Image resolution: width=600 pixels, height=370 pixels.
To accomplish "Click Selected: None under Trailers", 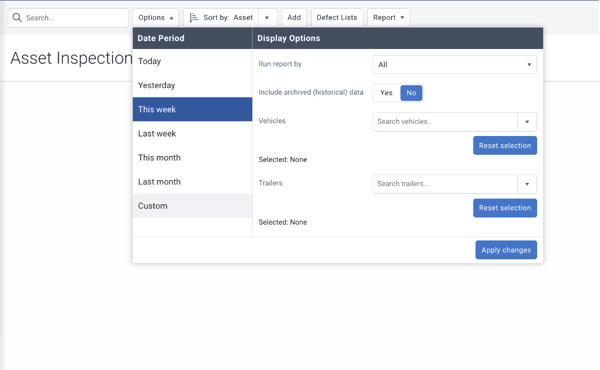I will [x=282, y=222].
